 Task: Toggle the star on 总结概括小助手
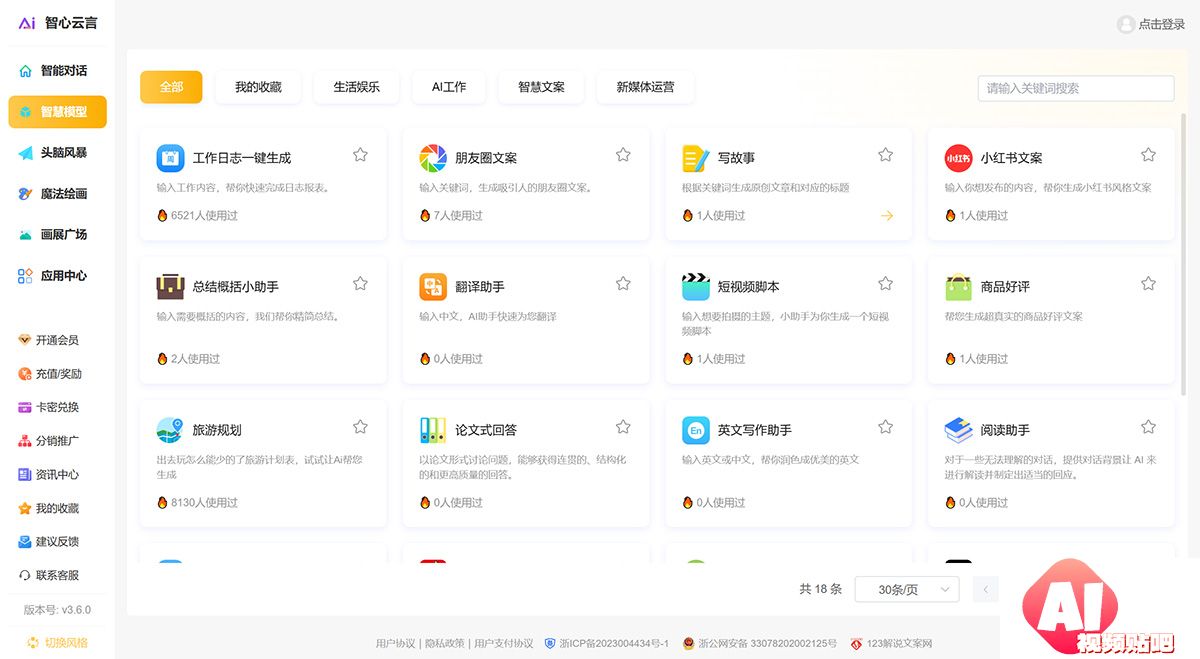pos(360,284)
